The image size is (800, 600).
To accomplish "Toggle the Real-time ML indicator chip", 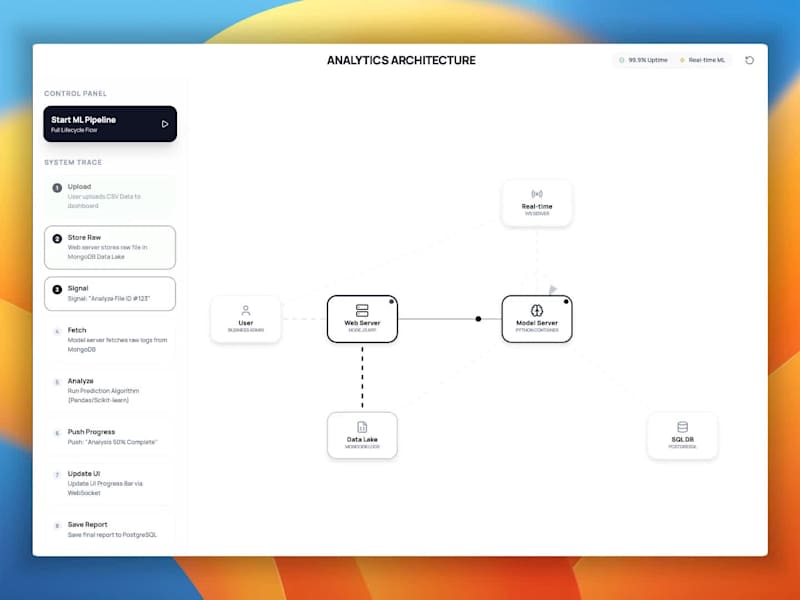I will click(702, 59).
